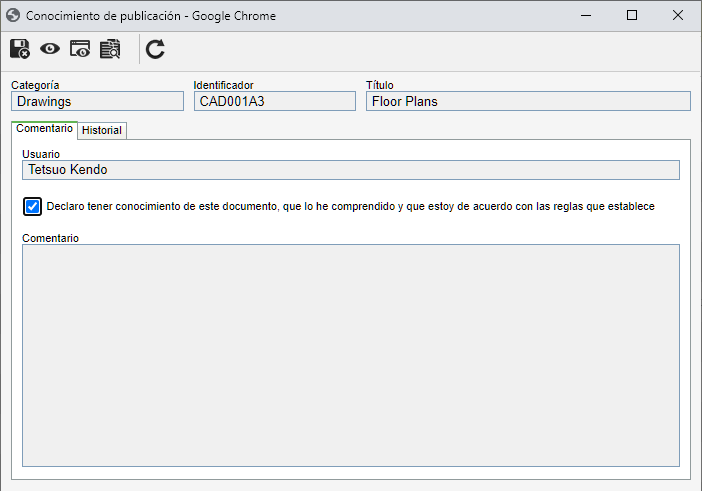Click the globe icon in the title bar

click(x=13, y=15)
